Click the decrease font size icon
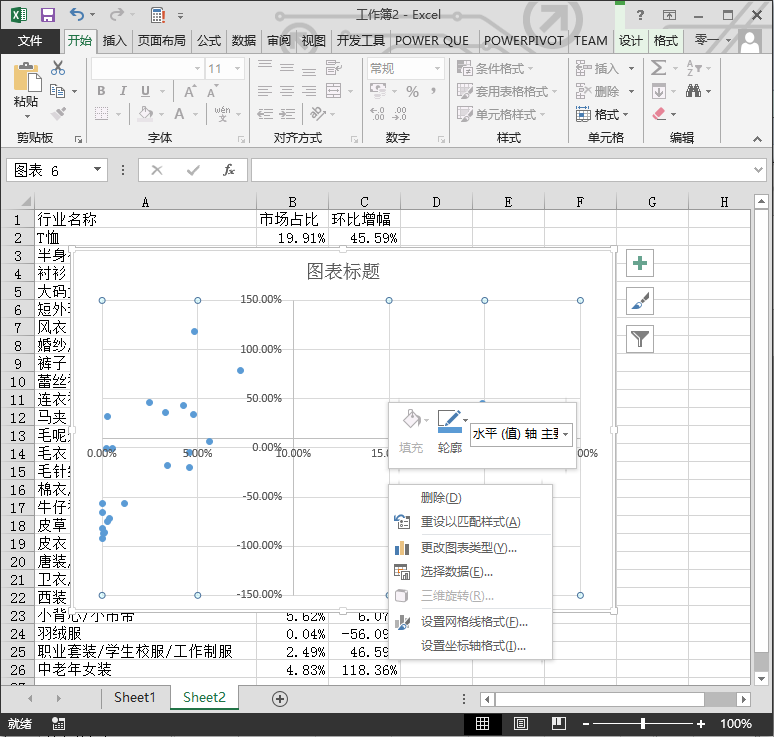Viewport: 774px width, 737px height. (x=212, y=91)
